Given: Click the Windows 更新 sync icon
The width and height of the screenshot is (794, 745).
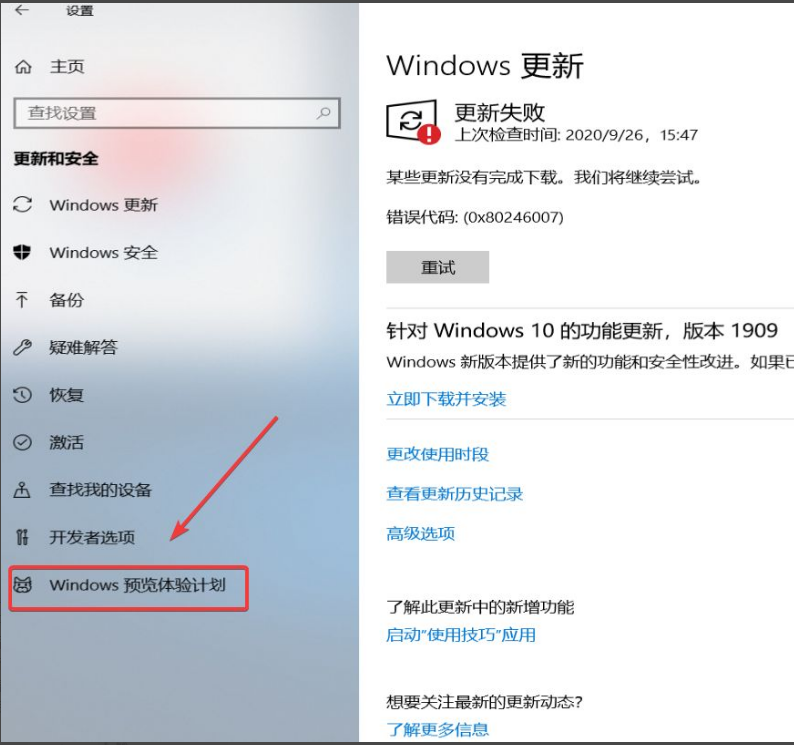Looking at the screenshot, I should pyautogui.click(x=22, y=205).
